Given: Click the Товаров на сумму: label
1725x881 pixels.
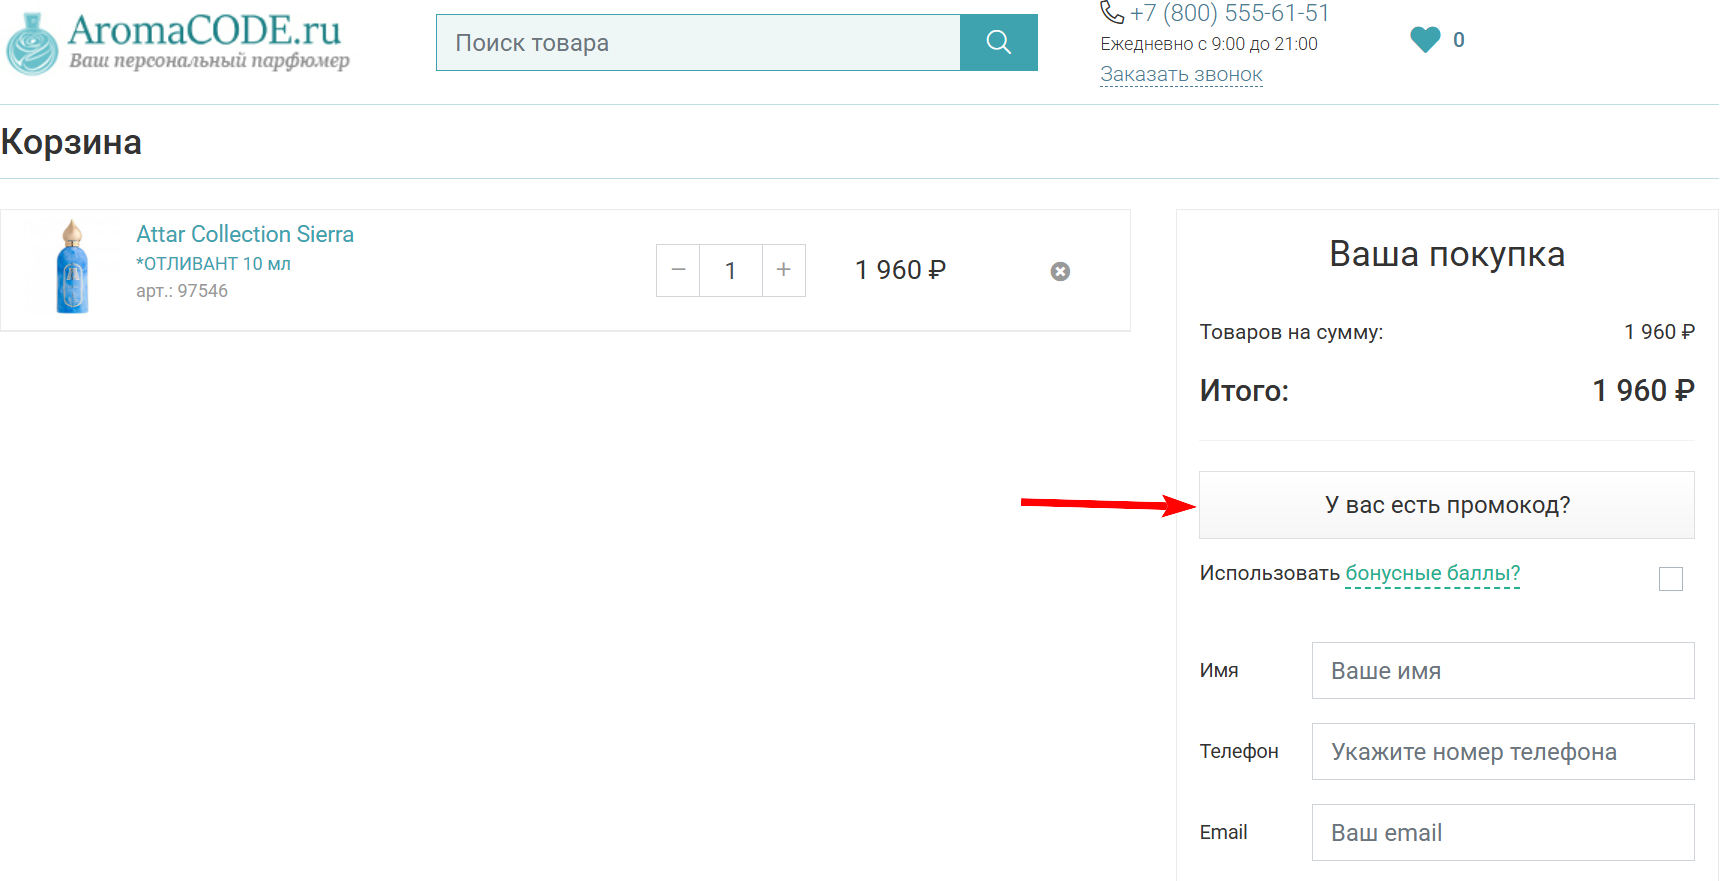Looking at the screenshot, I should pyautogui.click(x=1291, y=332).
